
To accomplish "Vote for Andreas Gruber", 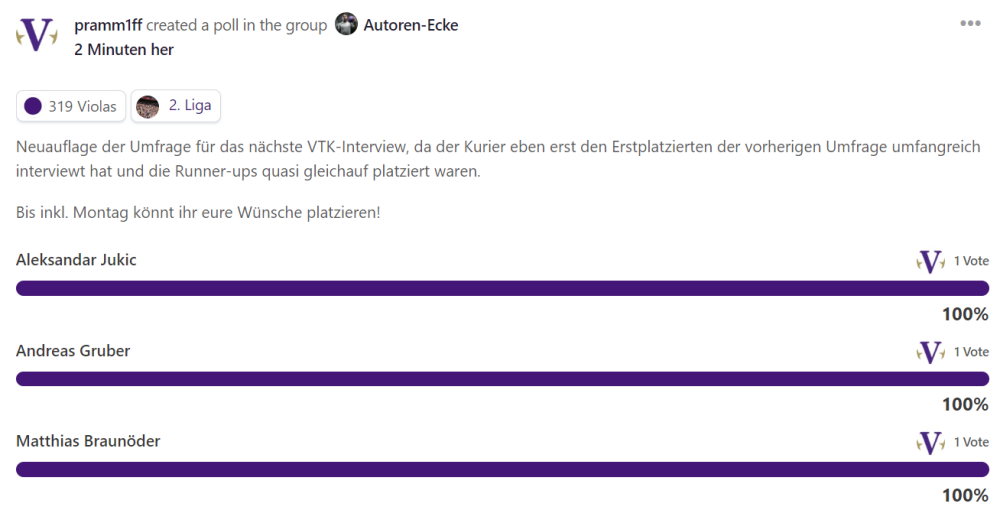I will point(73,351).
